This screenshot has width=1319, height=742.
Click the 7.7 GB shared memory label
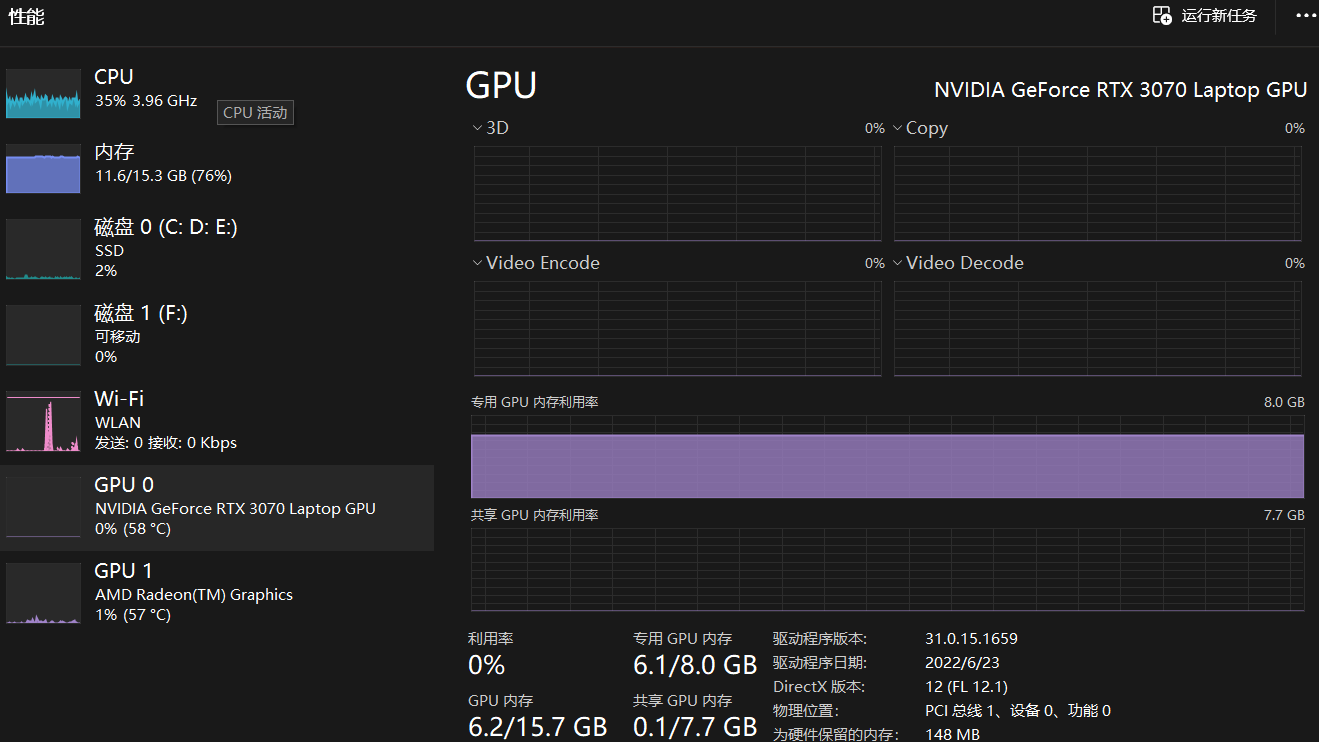[1284, 515]
